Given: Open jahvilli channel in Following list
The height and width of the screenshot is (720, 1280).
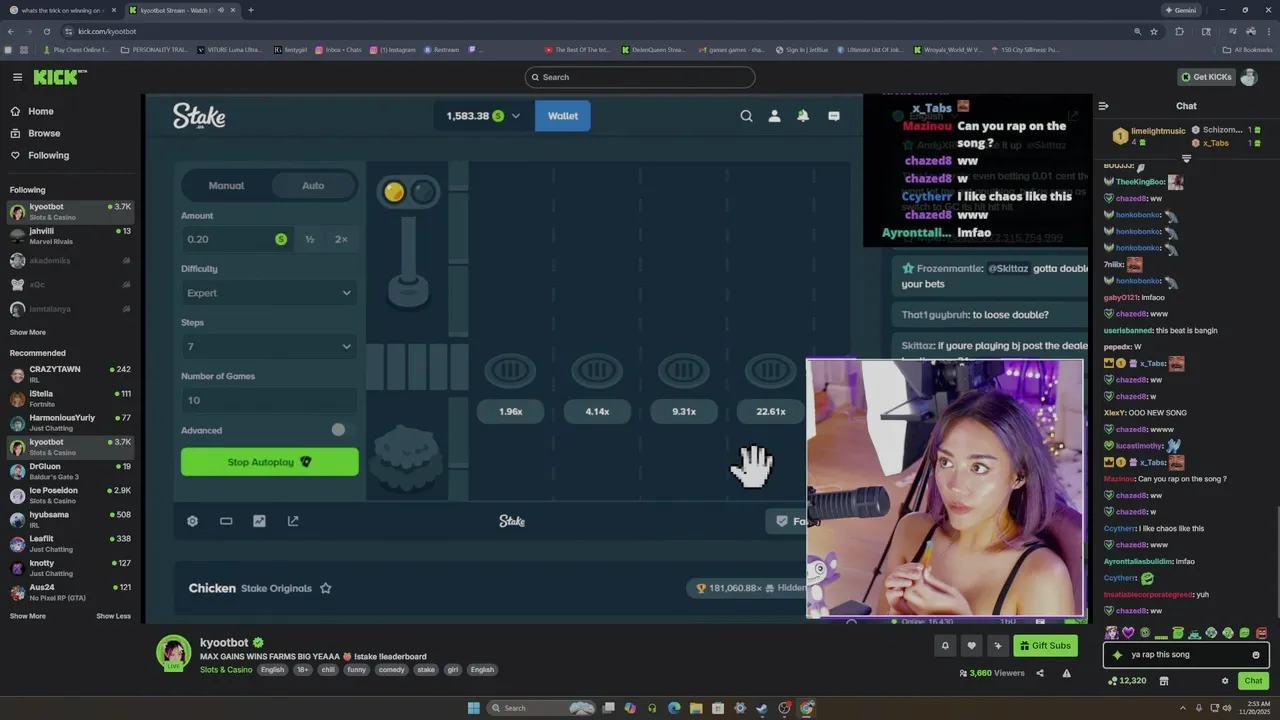Looking at the screenshot, I should point(70,236).
